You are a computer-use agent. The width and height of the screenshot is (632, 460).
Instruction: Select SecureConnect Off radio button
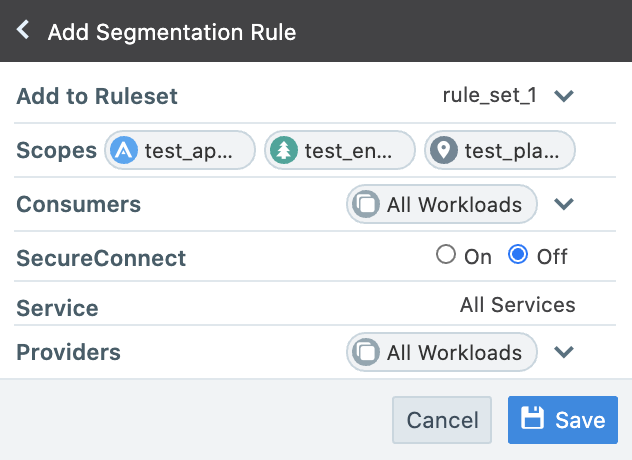coord(518,255)
